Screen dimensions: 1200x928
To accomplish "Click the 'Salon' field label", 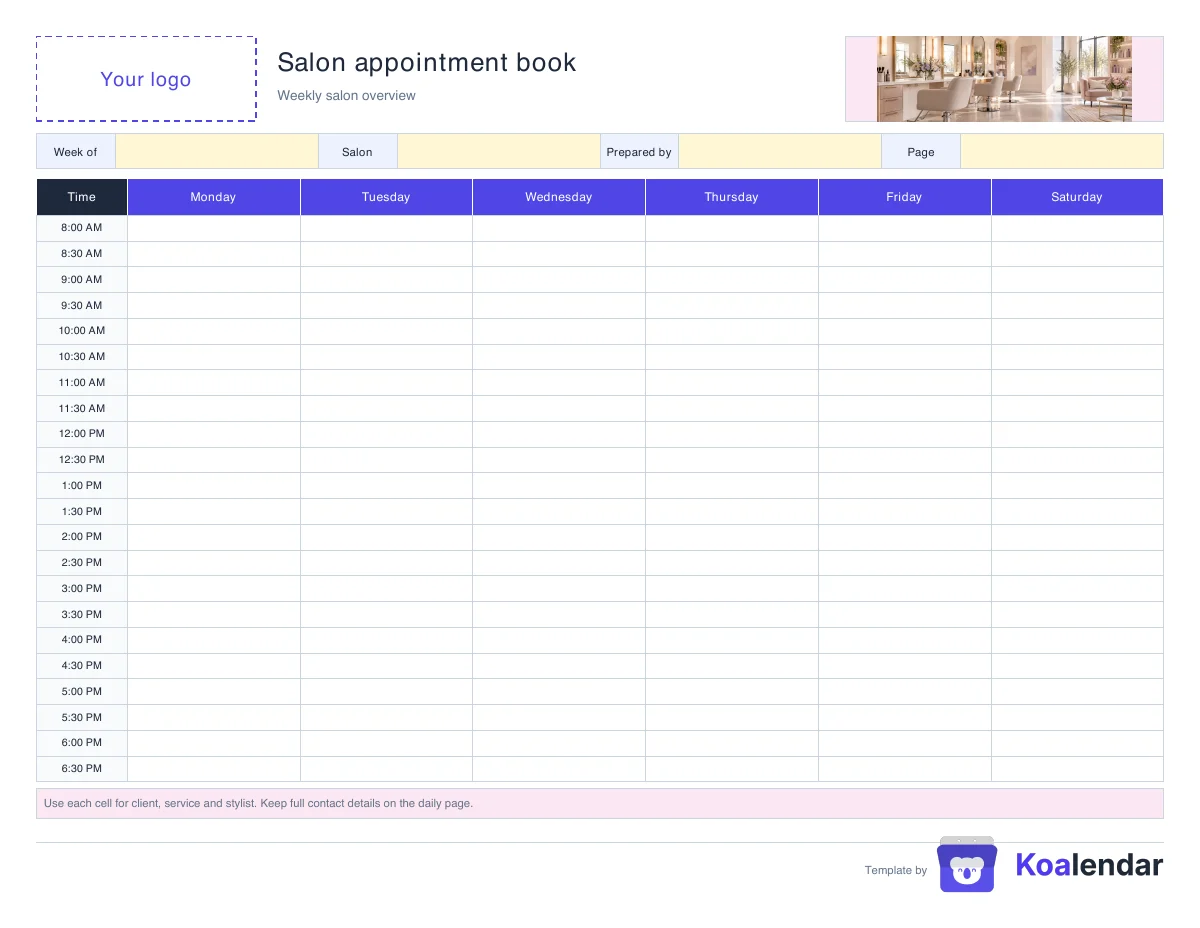I will pyautogui.click(x=357, y=152).
